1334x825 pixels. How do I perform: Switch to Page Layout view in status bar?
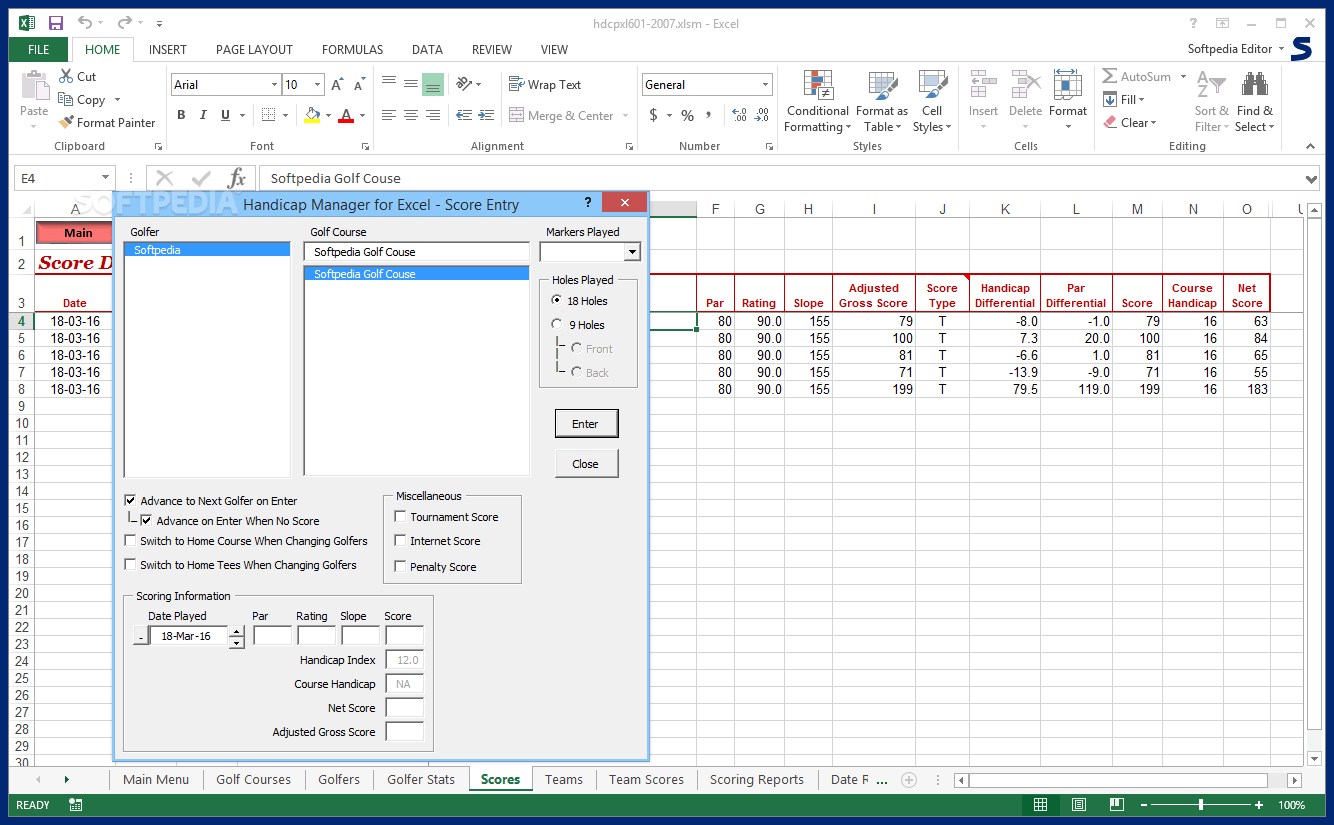tap(1079, 805)
